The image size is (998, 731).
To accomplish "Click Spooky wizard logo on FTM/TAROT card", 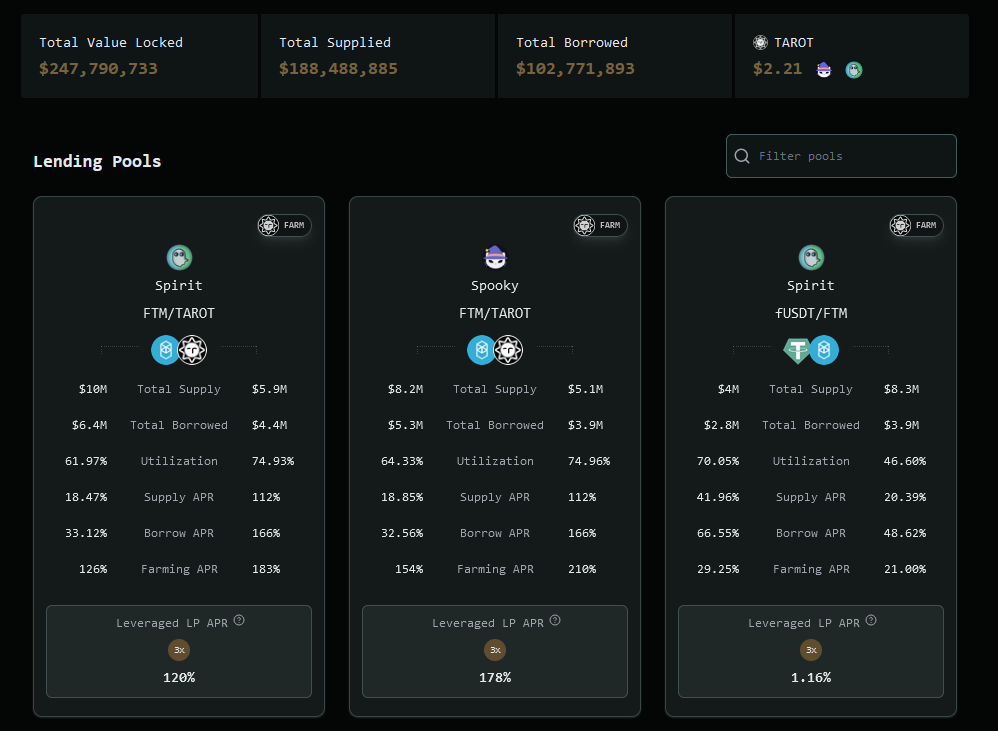I will pyautogui.click(x=495, y=258).
